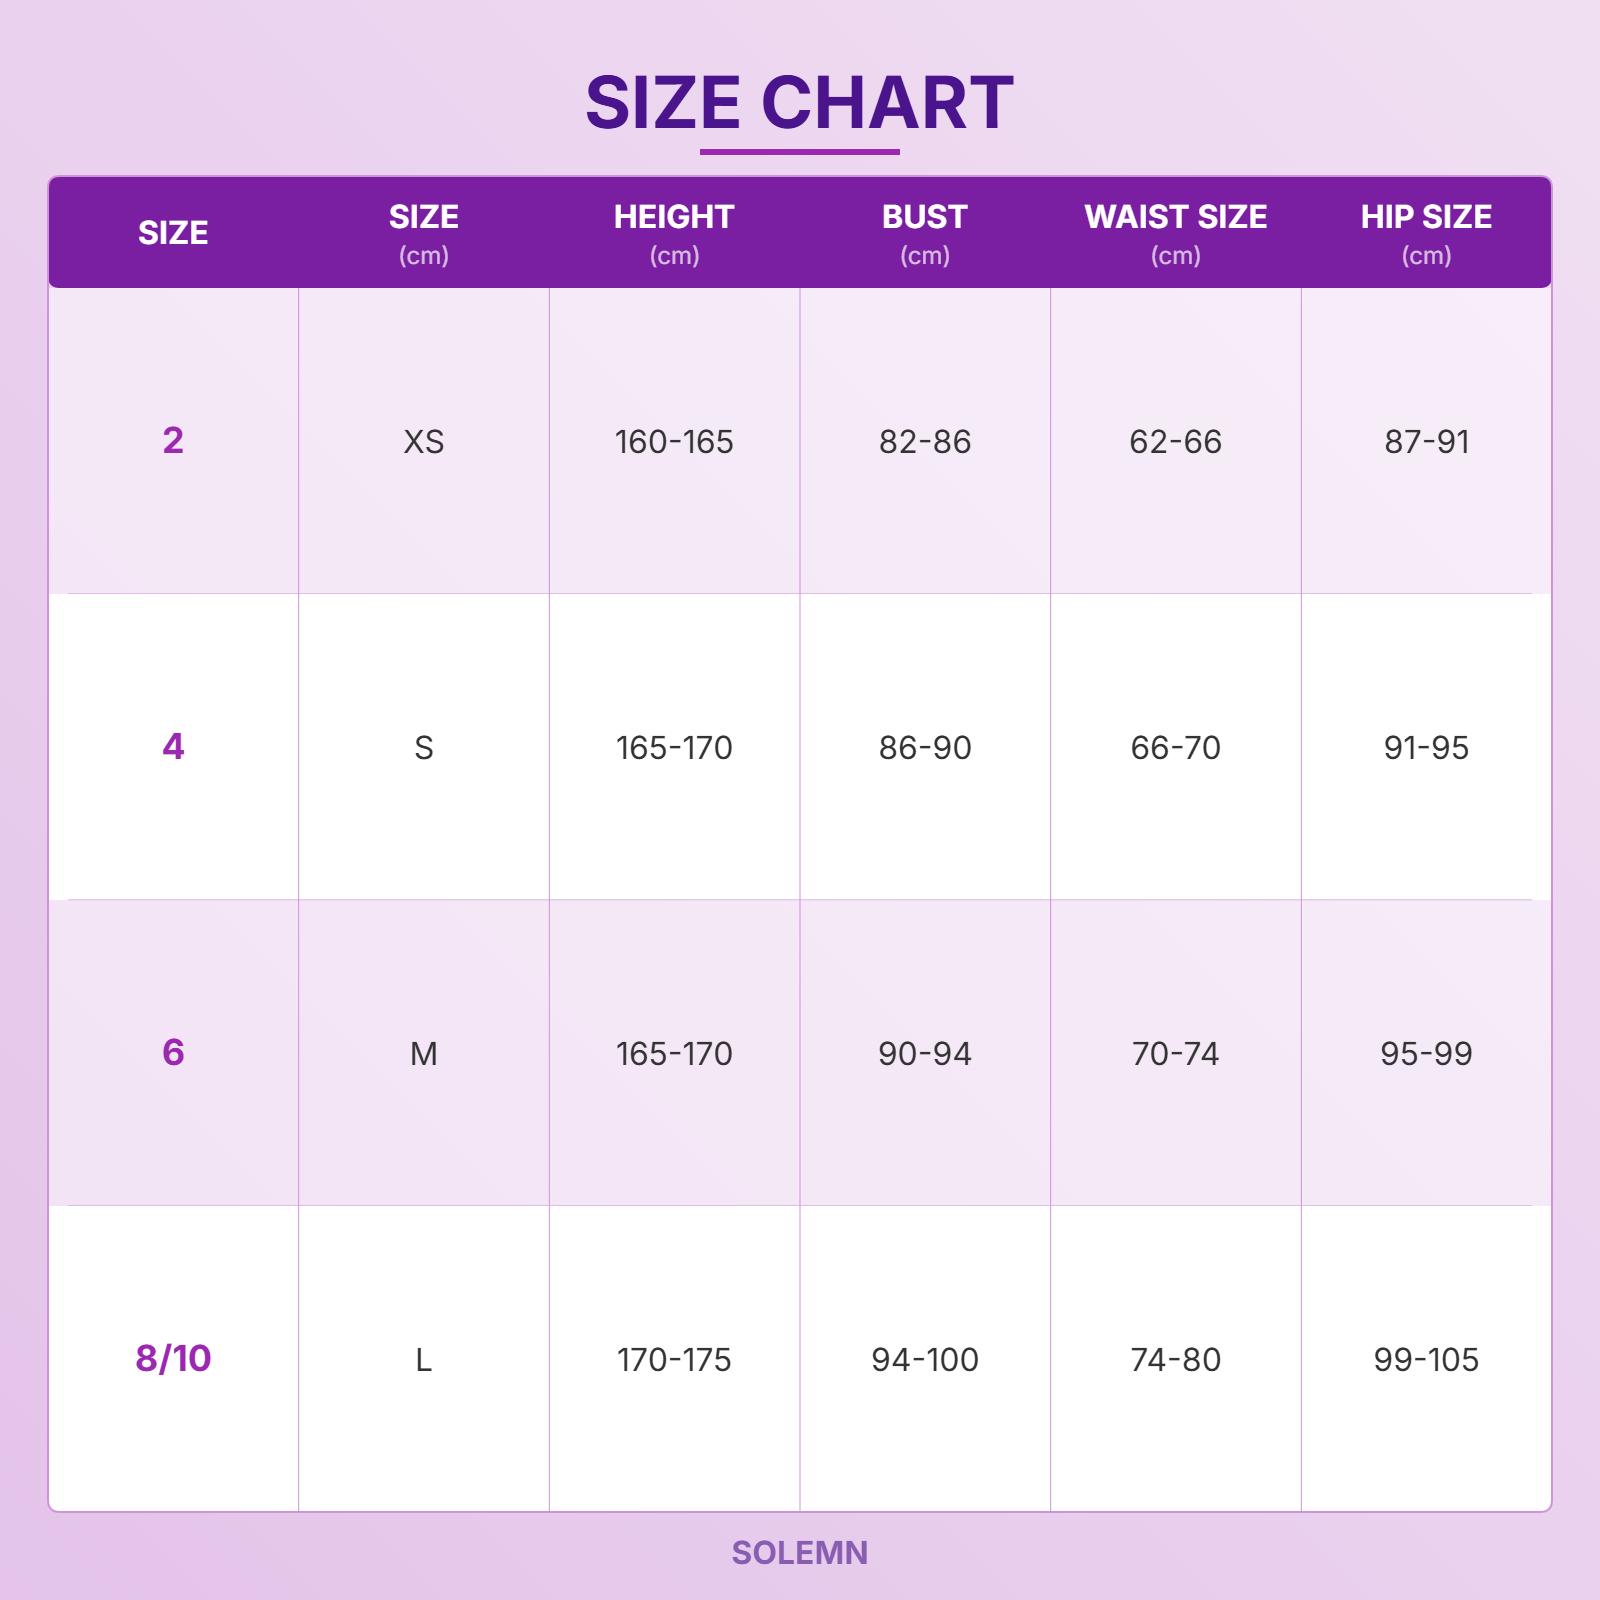
Task: Select the BUST (cm) column header
Action: pyautogui.click(x=924, y=232)
